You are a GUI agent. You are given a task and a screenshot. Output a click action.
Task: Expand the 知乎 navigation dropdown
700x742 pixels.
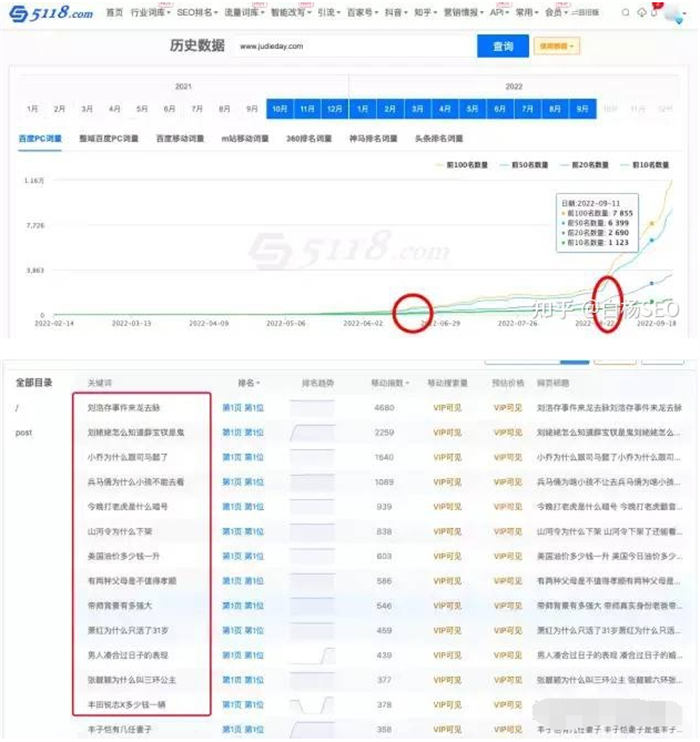click(x=425, y=12)
